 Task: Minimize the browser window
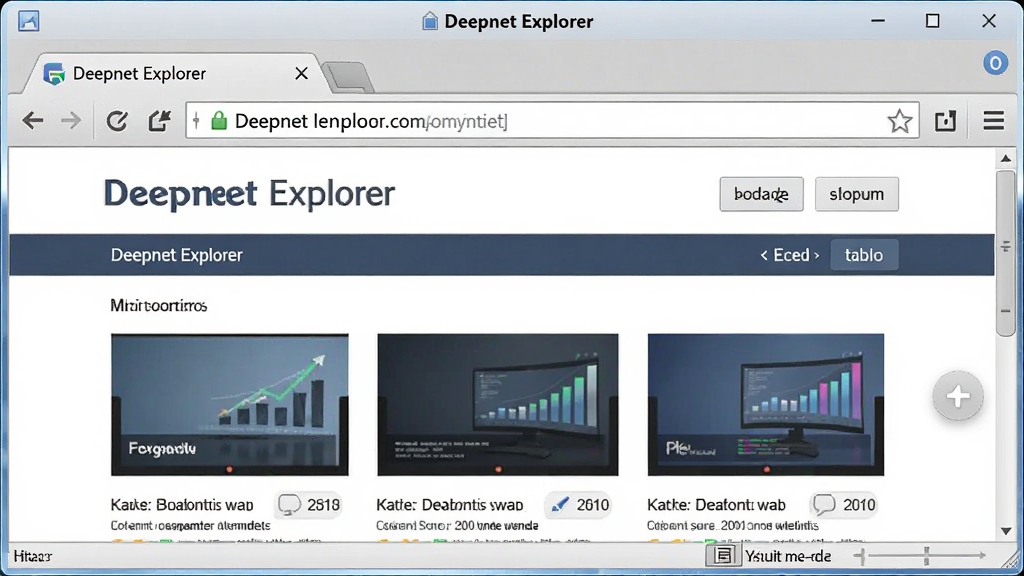click(x=878, y=21)
